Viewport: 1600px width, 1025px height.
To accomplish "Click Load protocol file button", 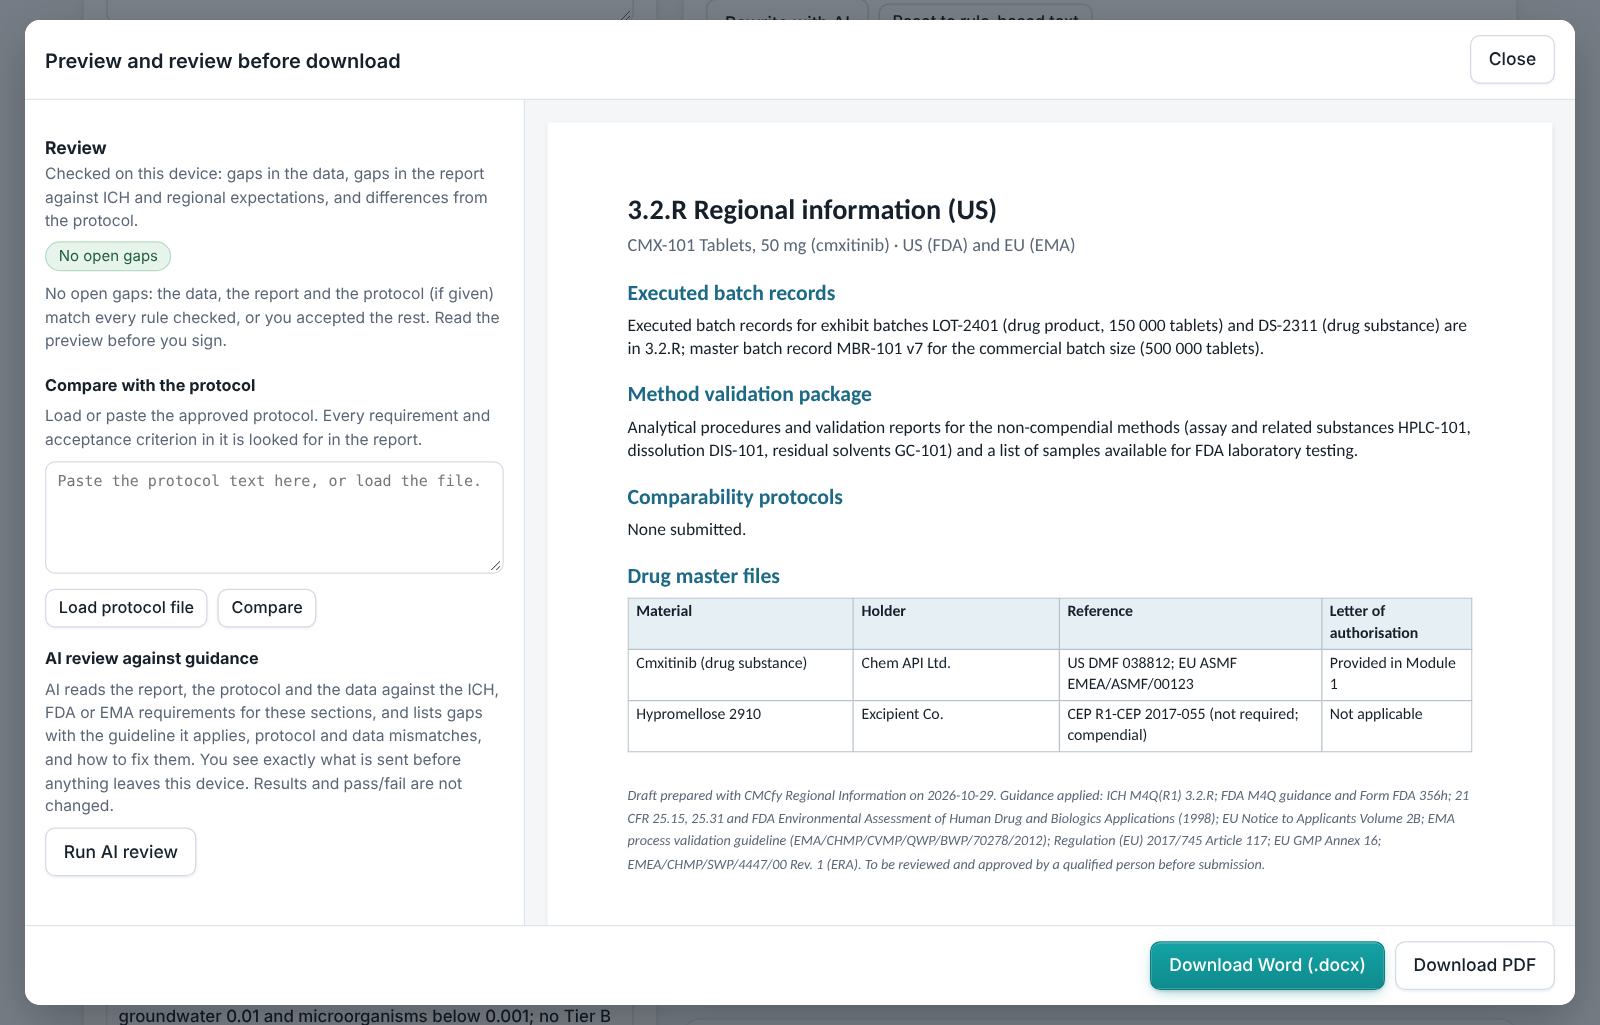I will point(126,608).
